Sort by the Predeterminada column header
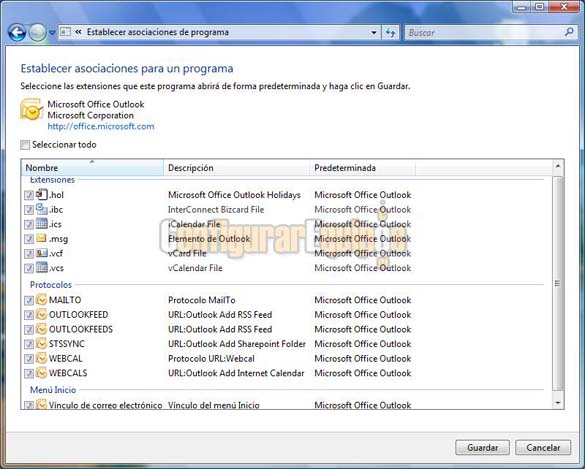 pyautogui.click(x=363, y=168)
